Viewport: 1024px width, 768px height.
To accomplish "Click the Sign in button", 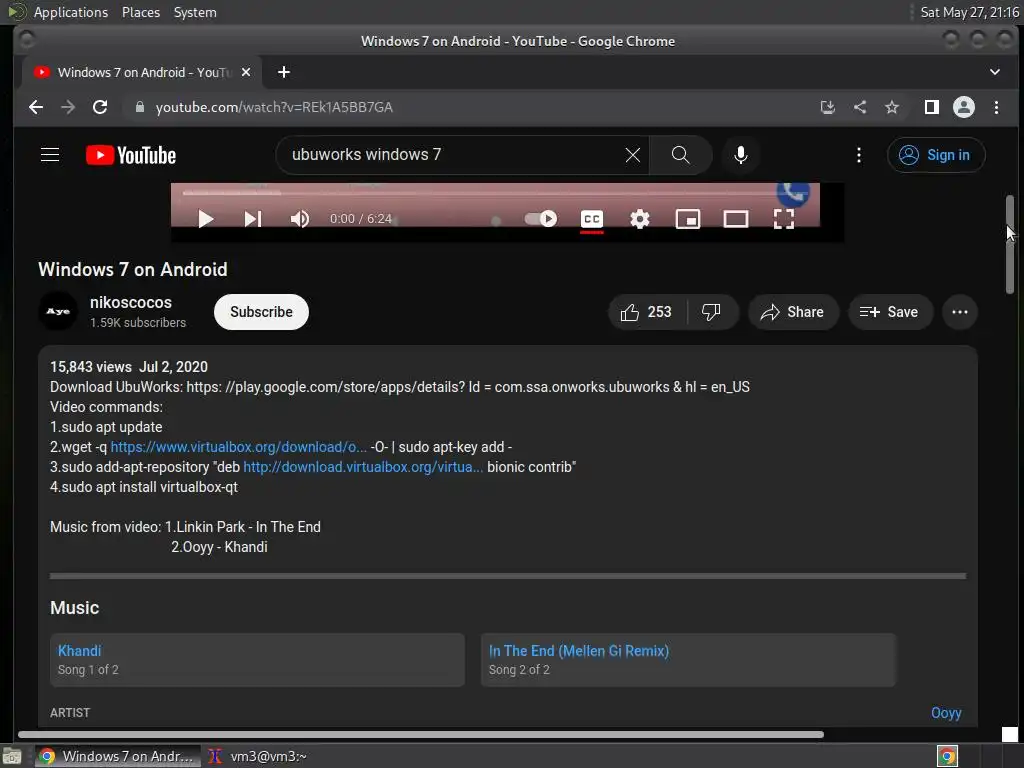I will (x=936, y=155).
